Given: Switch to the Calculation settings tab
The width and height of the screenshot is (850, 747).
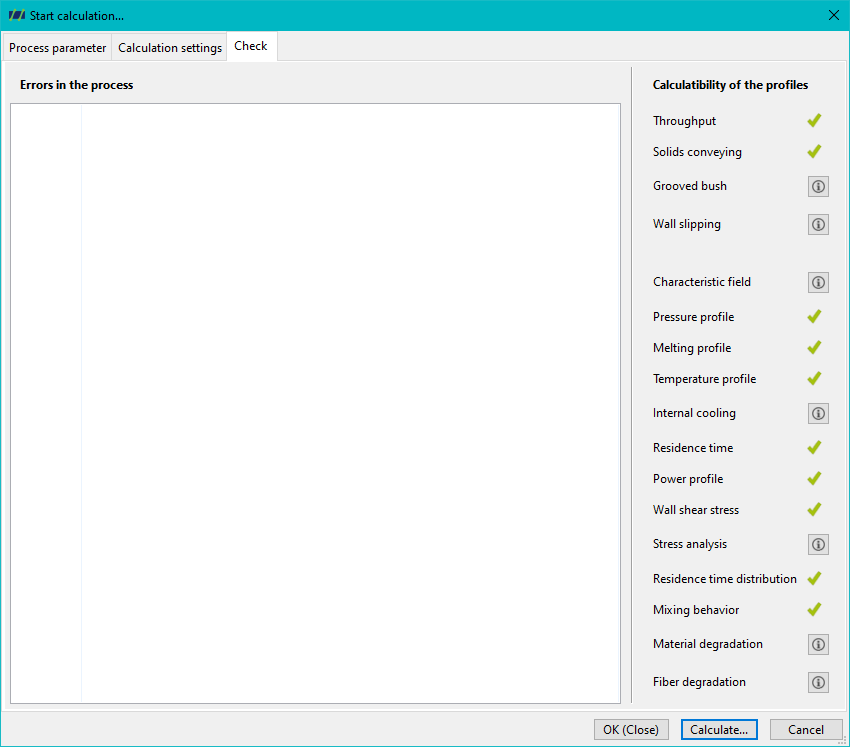Looking at the screenshot, I should click(170, 48).
